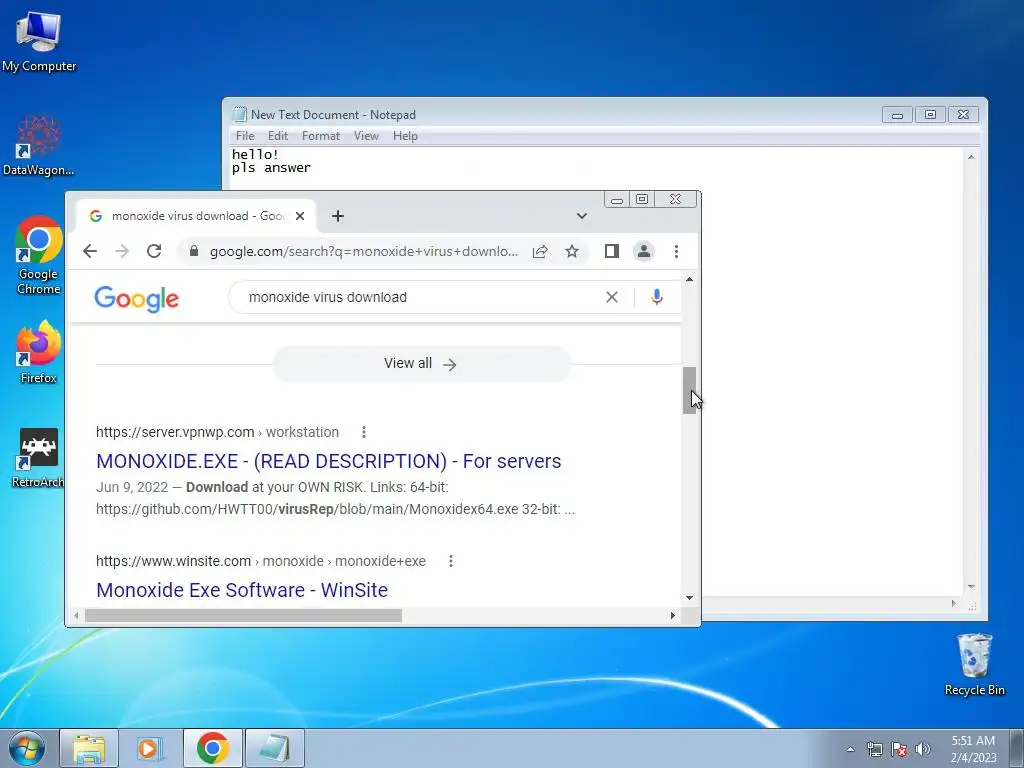Open Notepad Edit menu
The width and height of the screenshot is (1024, 768).
tap(278, 136)
